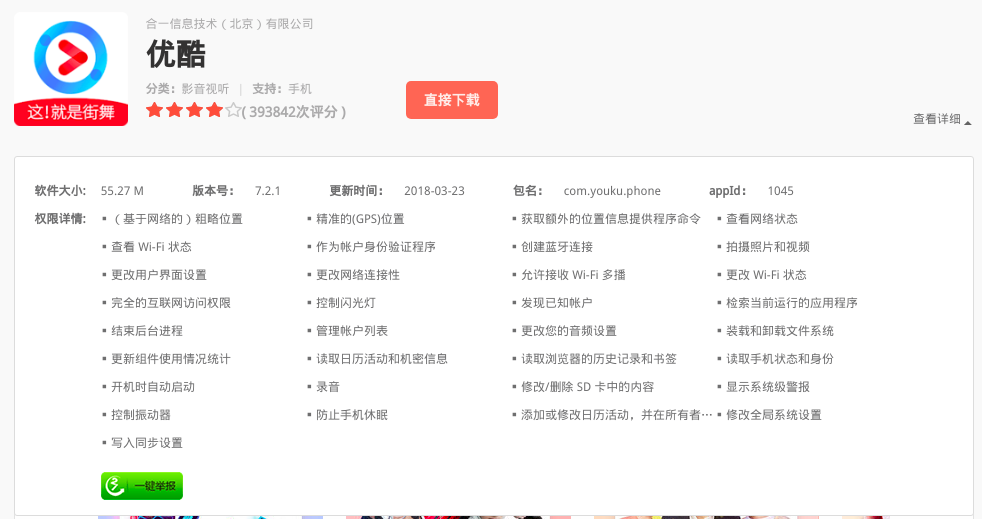Click the 直接下载 download button
Image resolution: width=982 pixels, height=519 pixels.
[452, 100]
